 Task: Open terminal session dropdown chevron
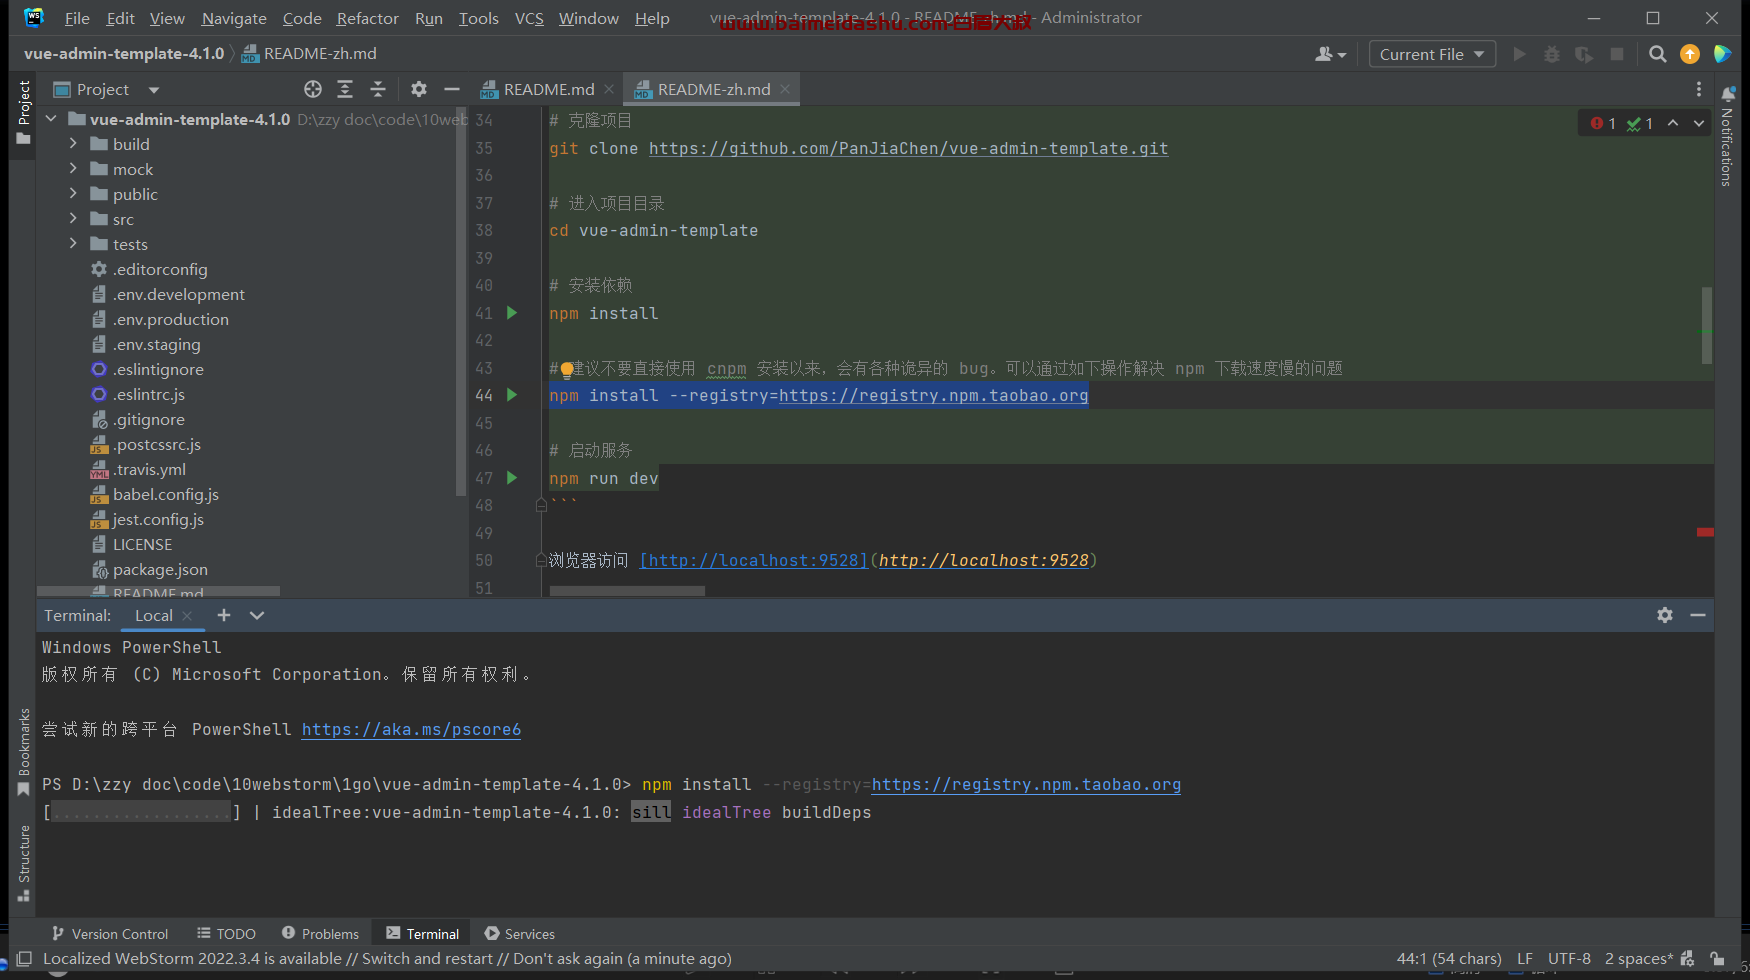click(257, 615)
